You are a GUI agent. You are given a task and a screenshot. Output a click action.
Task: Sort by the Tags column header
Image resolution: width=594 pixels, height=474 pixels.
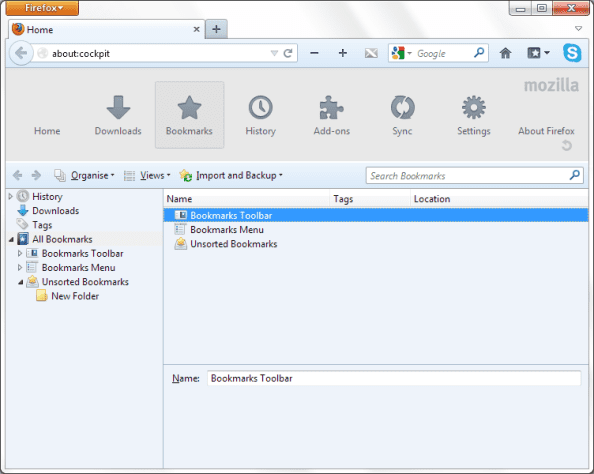(370, 199)
